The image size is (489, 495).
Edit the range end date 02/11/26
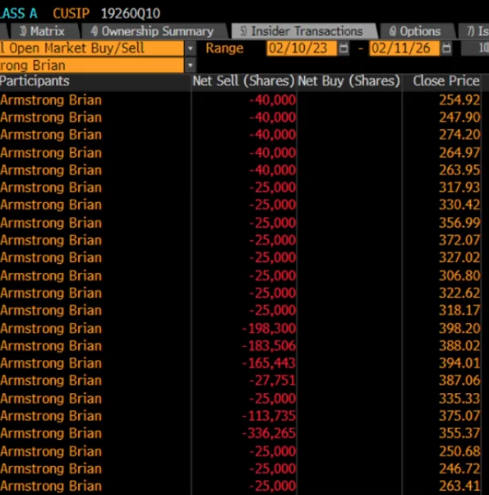coord(404,48)
